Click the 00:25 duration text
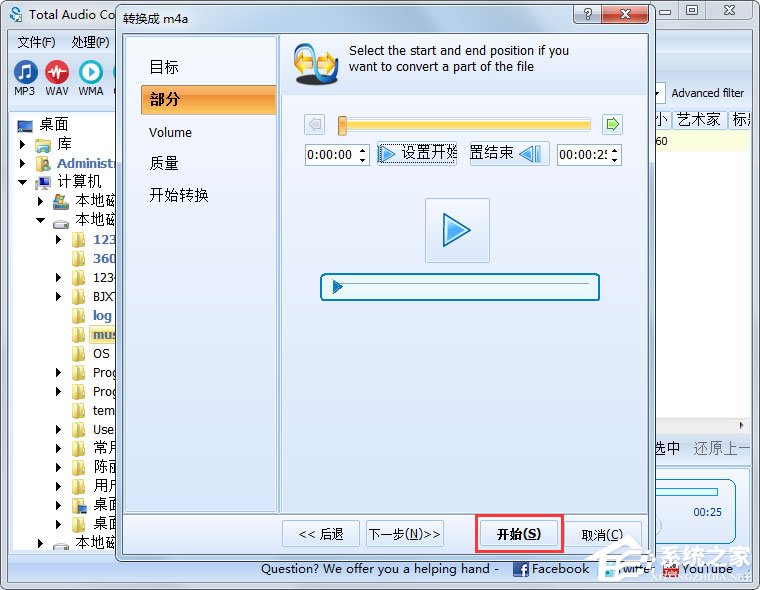 click(707, 512)
